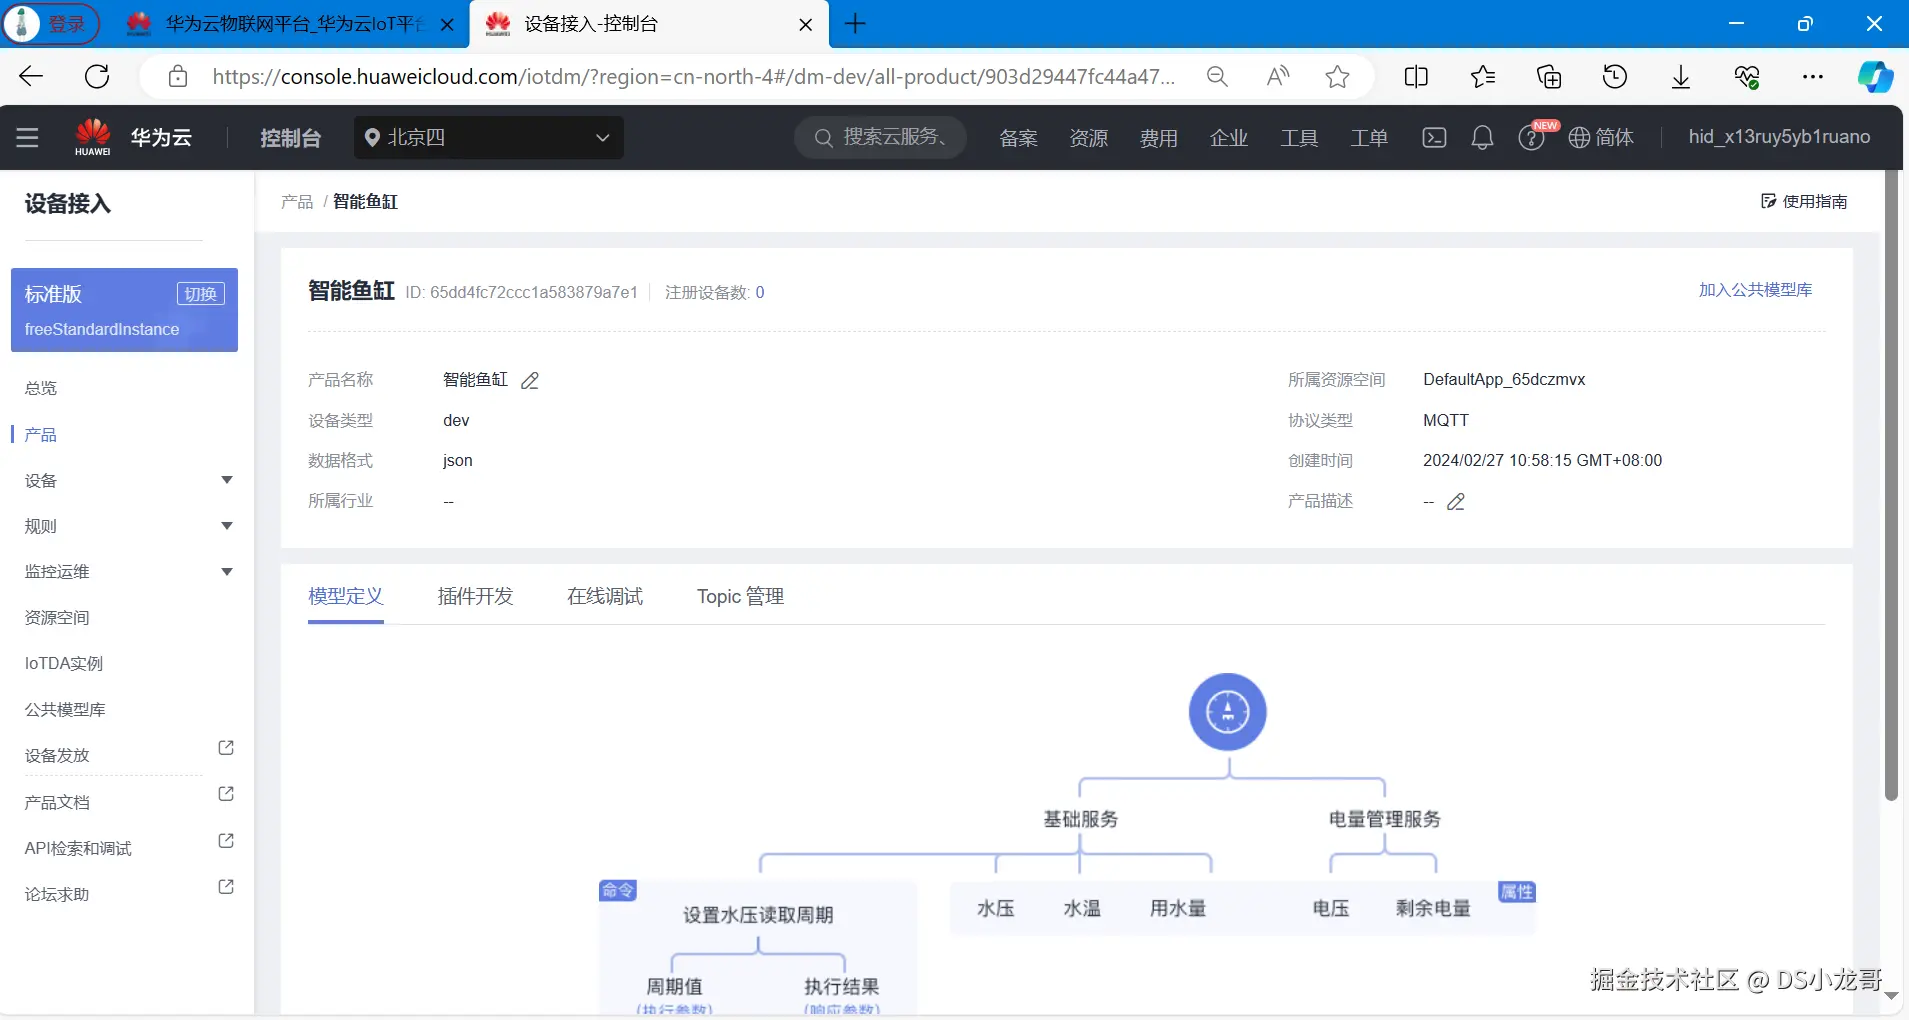The image size is (1909, 1020).
Task: Launch the CloudShell terminal icon
Action: [1434, 138]
